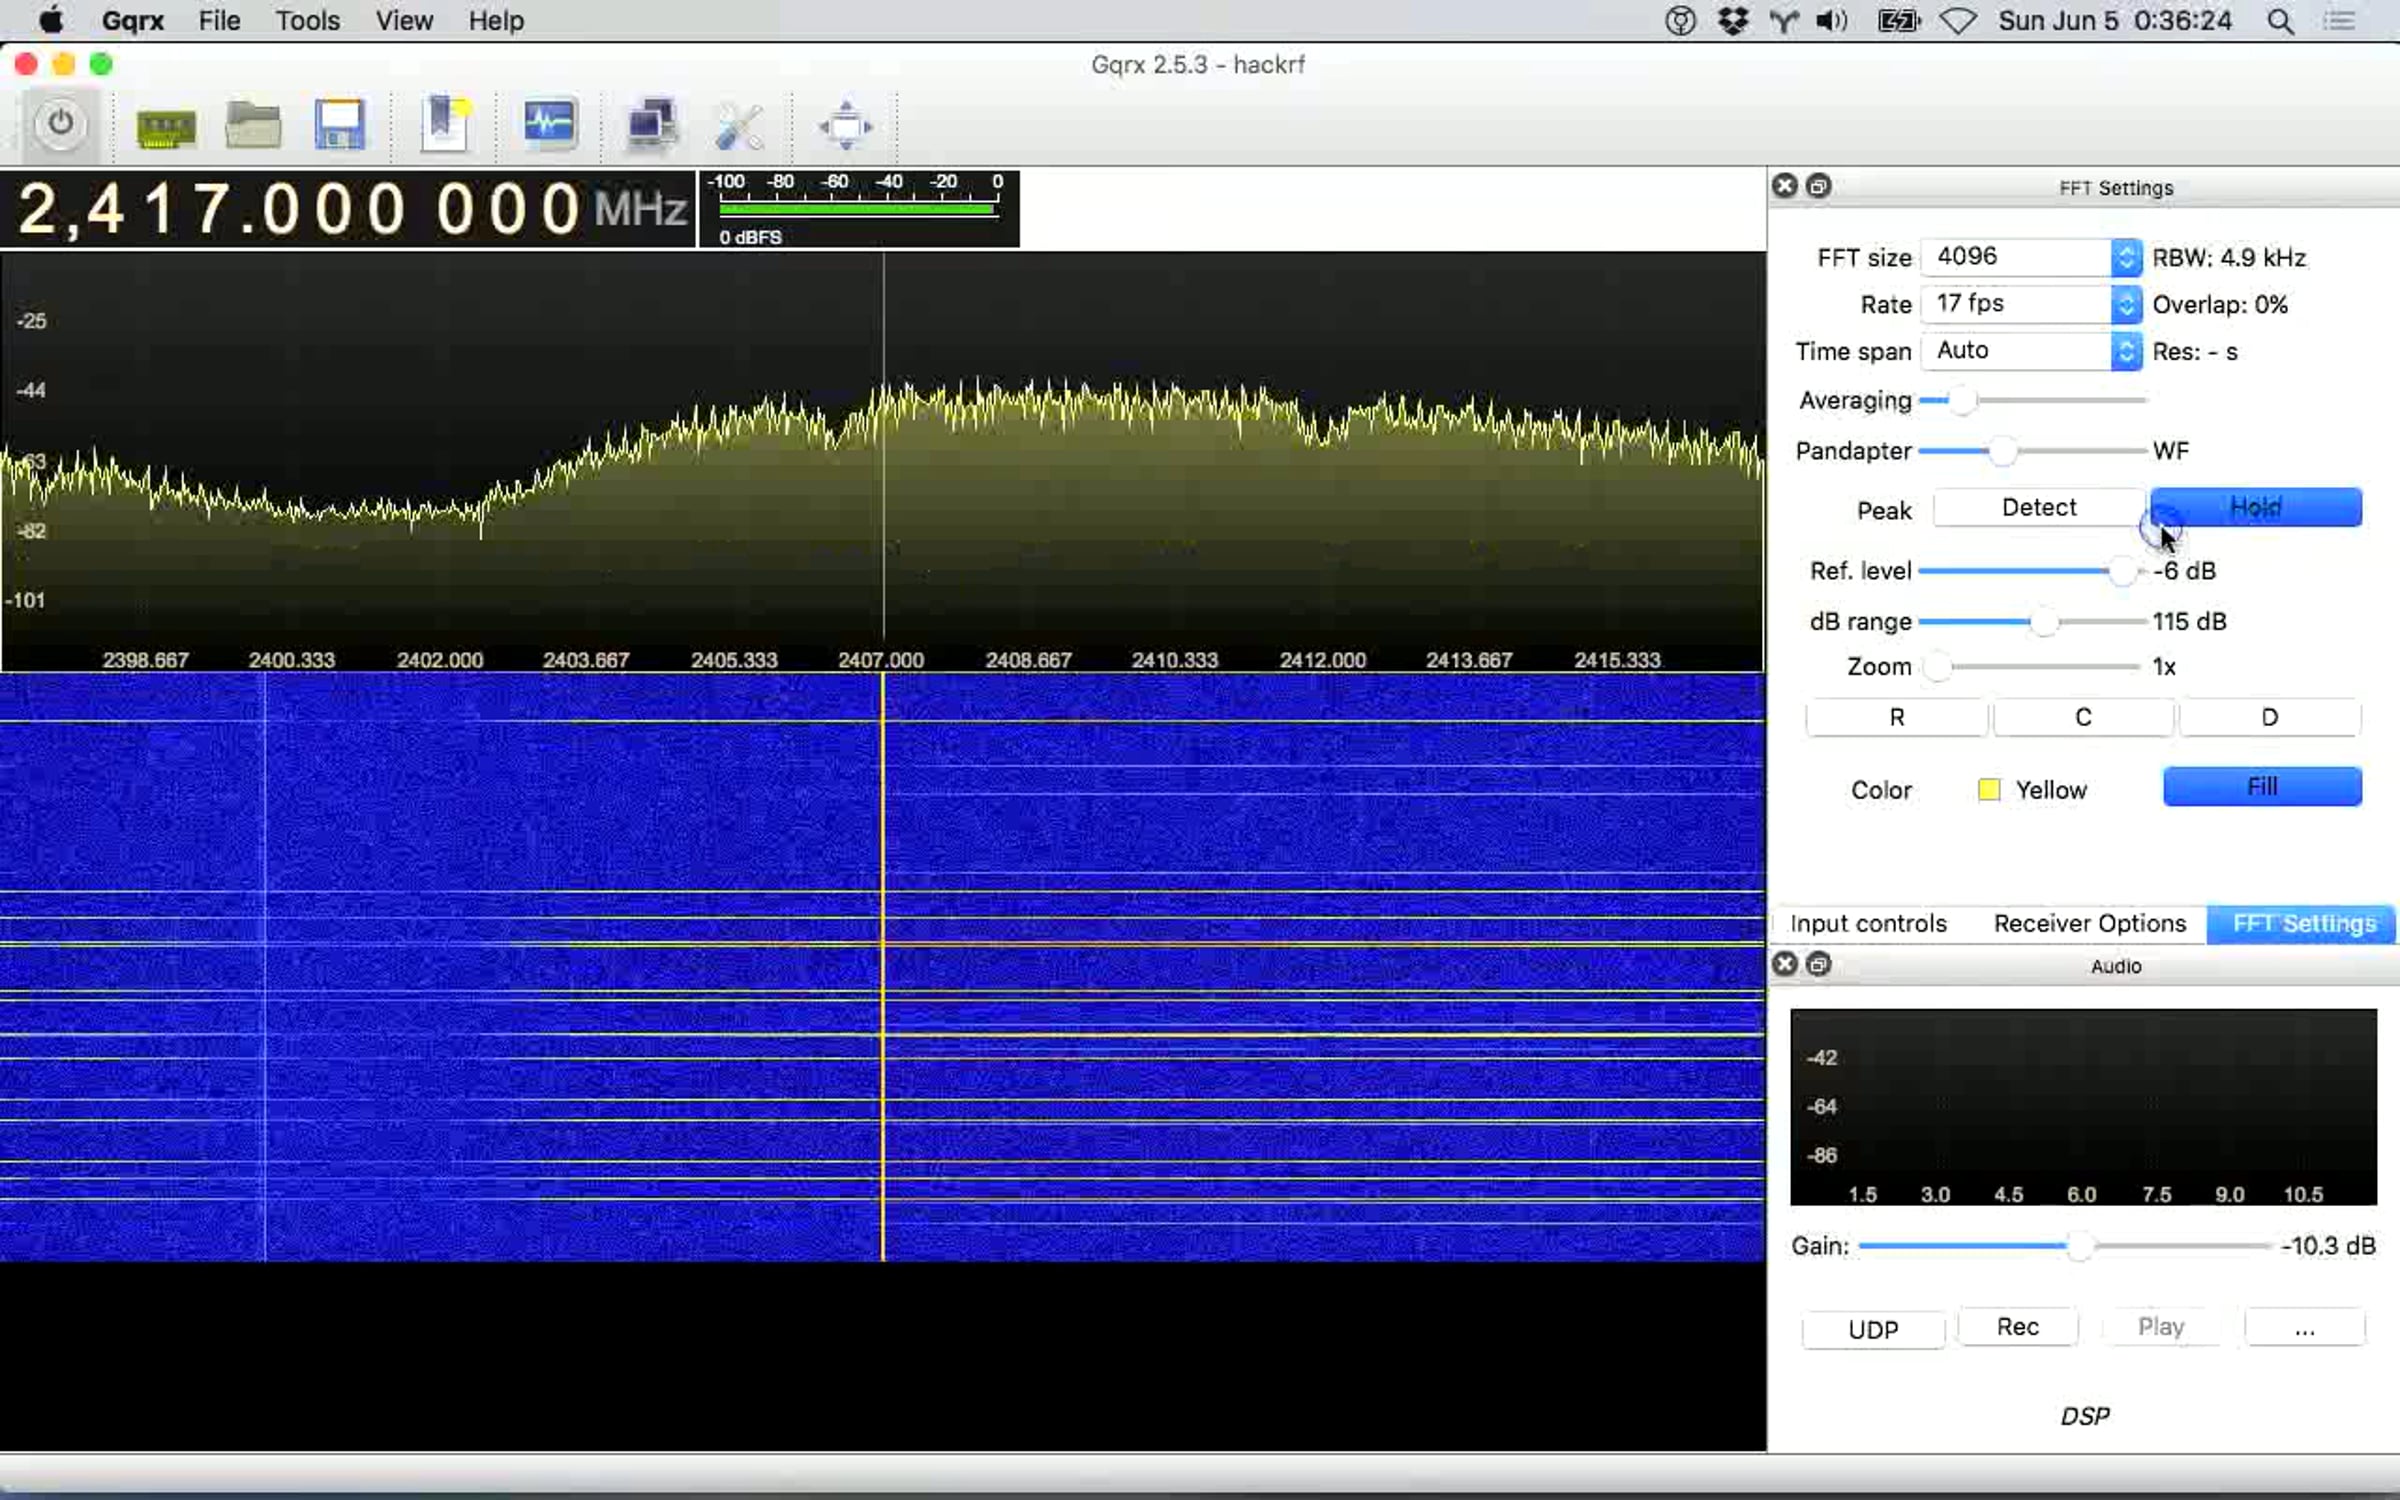
Task: Click the dBFS signal strength meter
Action: [859, 209]
